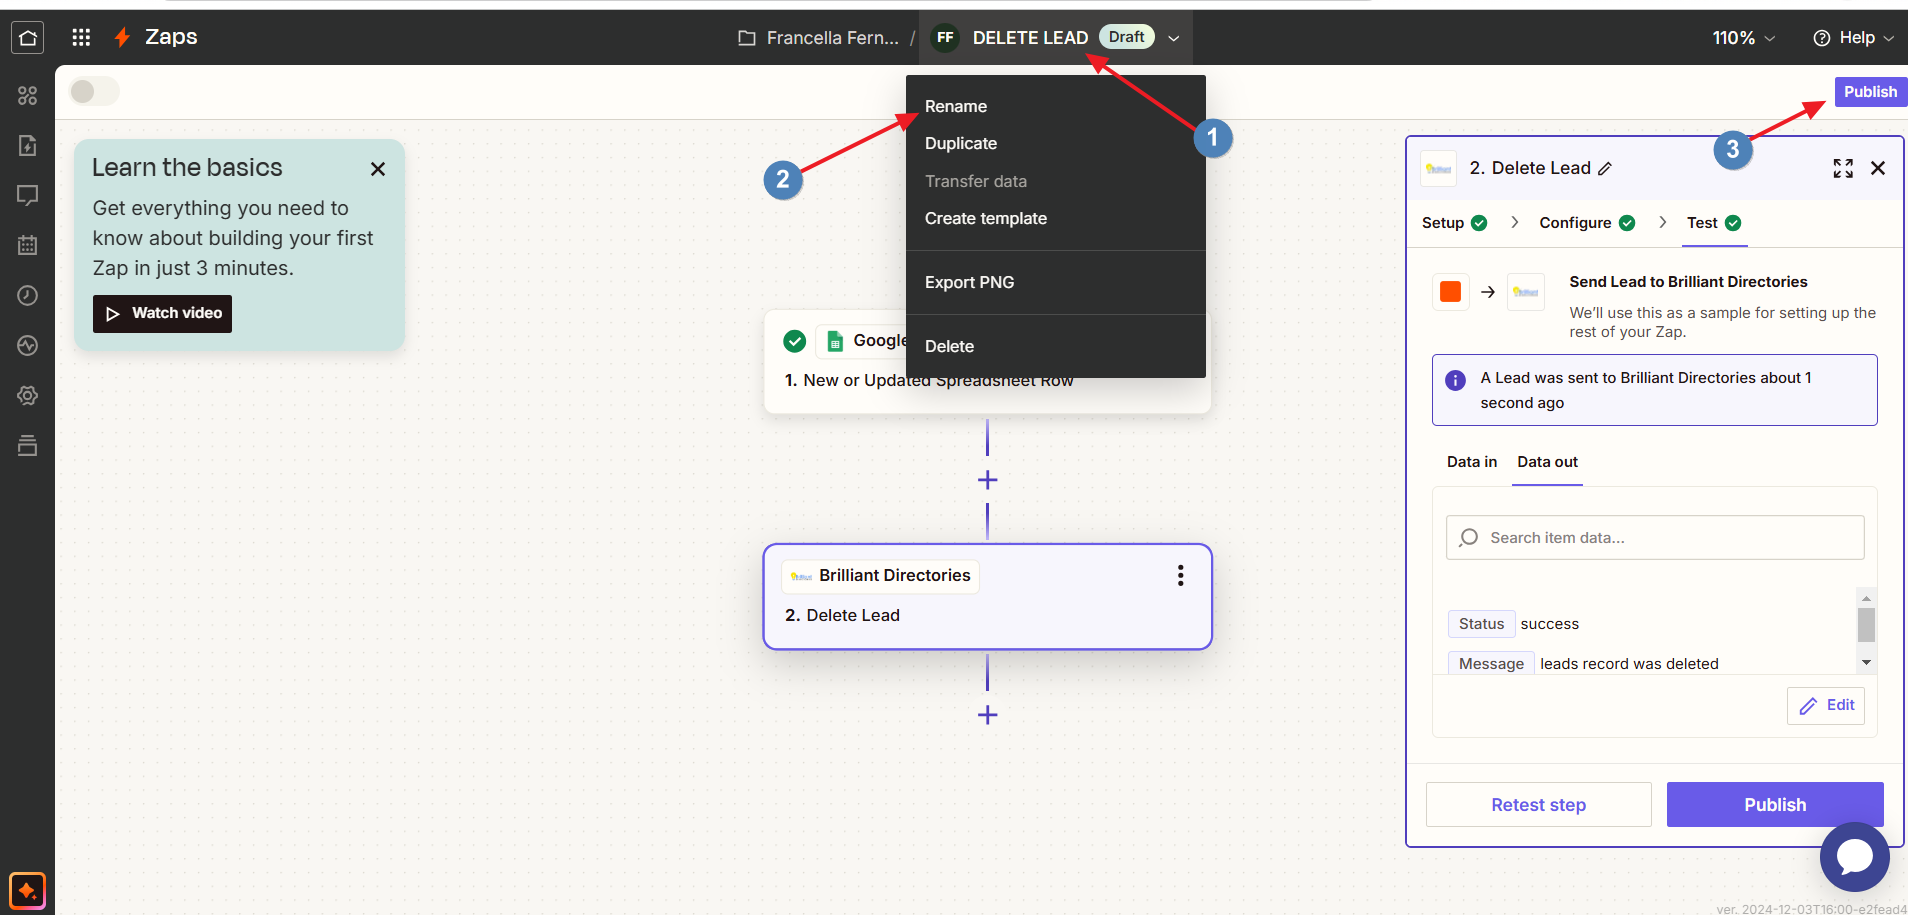Open the history clock sidebar icon
Screen dimensions: 1908x915
(x=27, y=295)
